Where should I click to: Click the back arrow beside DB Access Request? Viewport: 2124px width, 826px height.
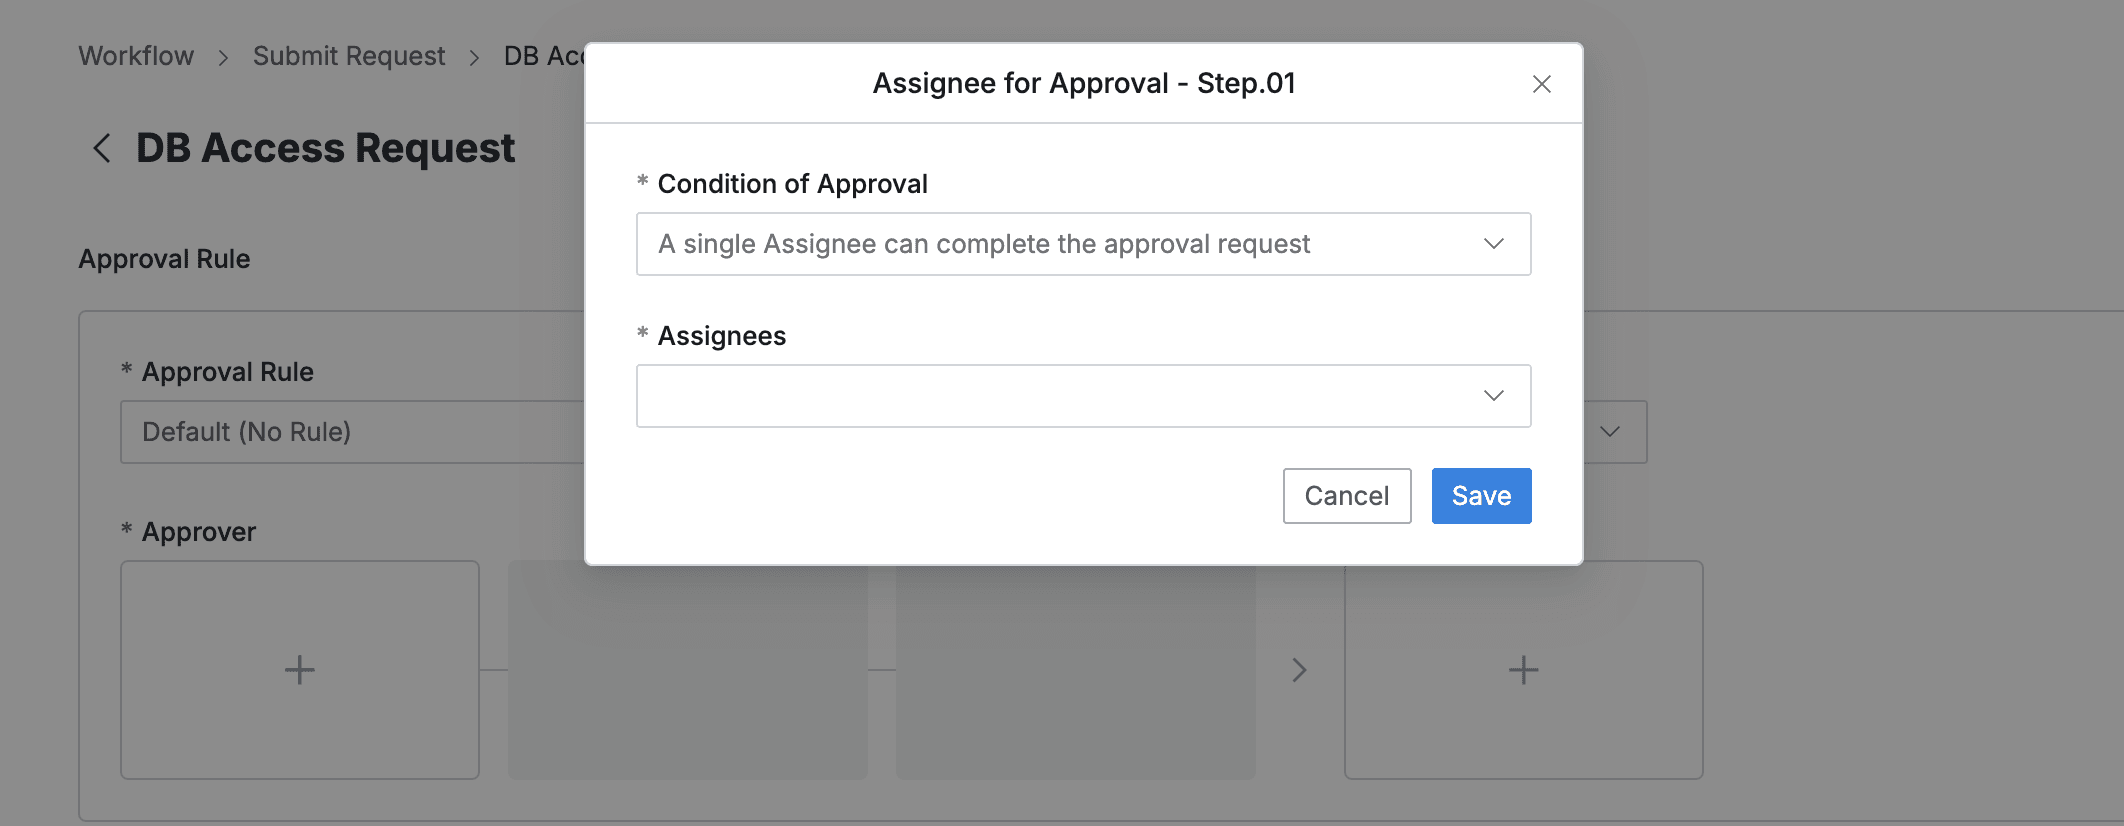[101, 148]
